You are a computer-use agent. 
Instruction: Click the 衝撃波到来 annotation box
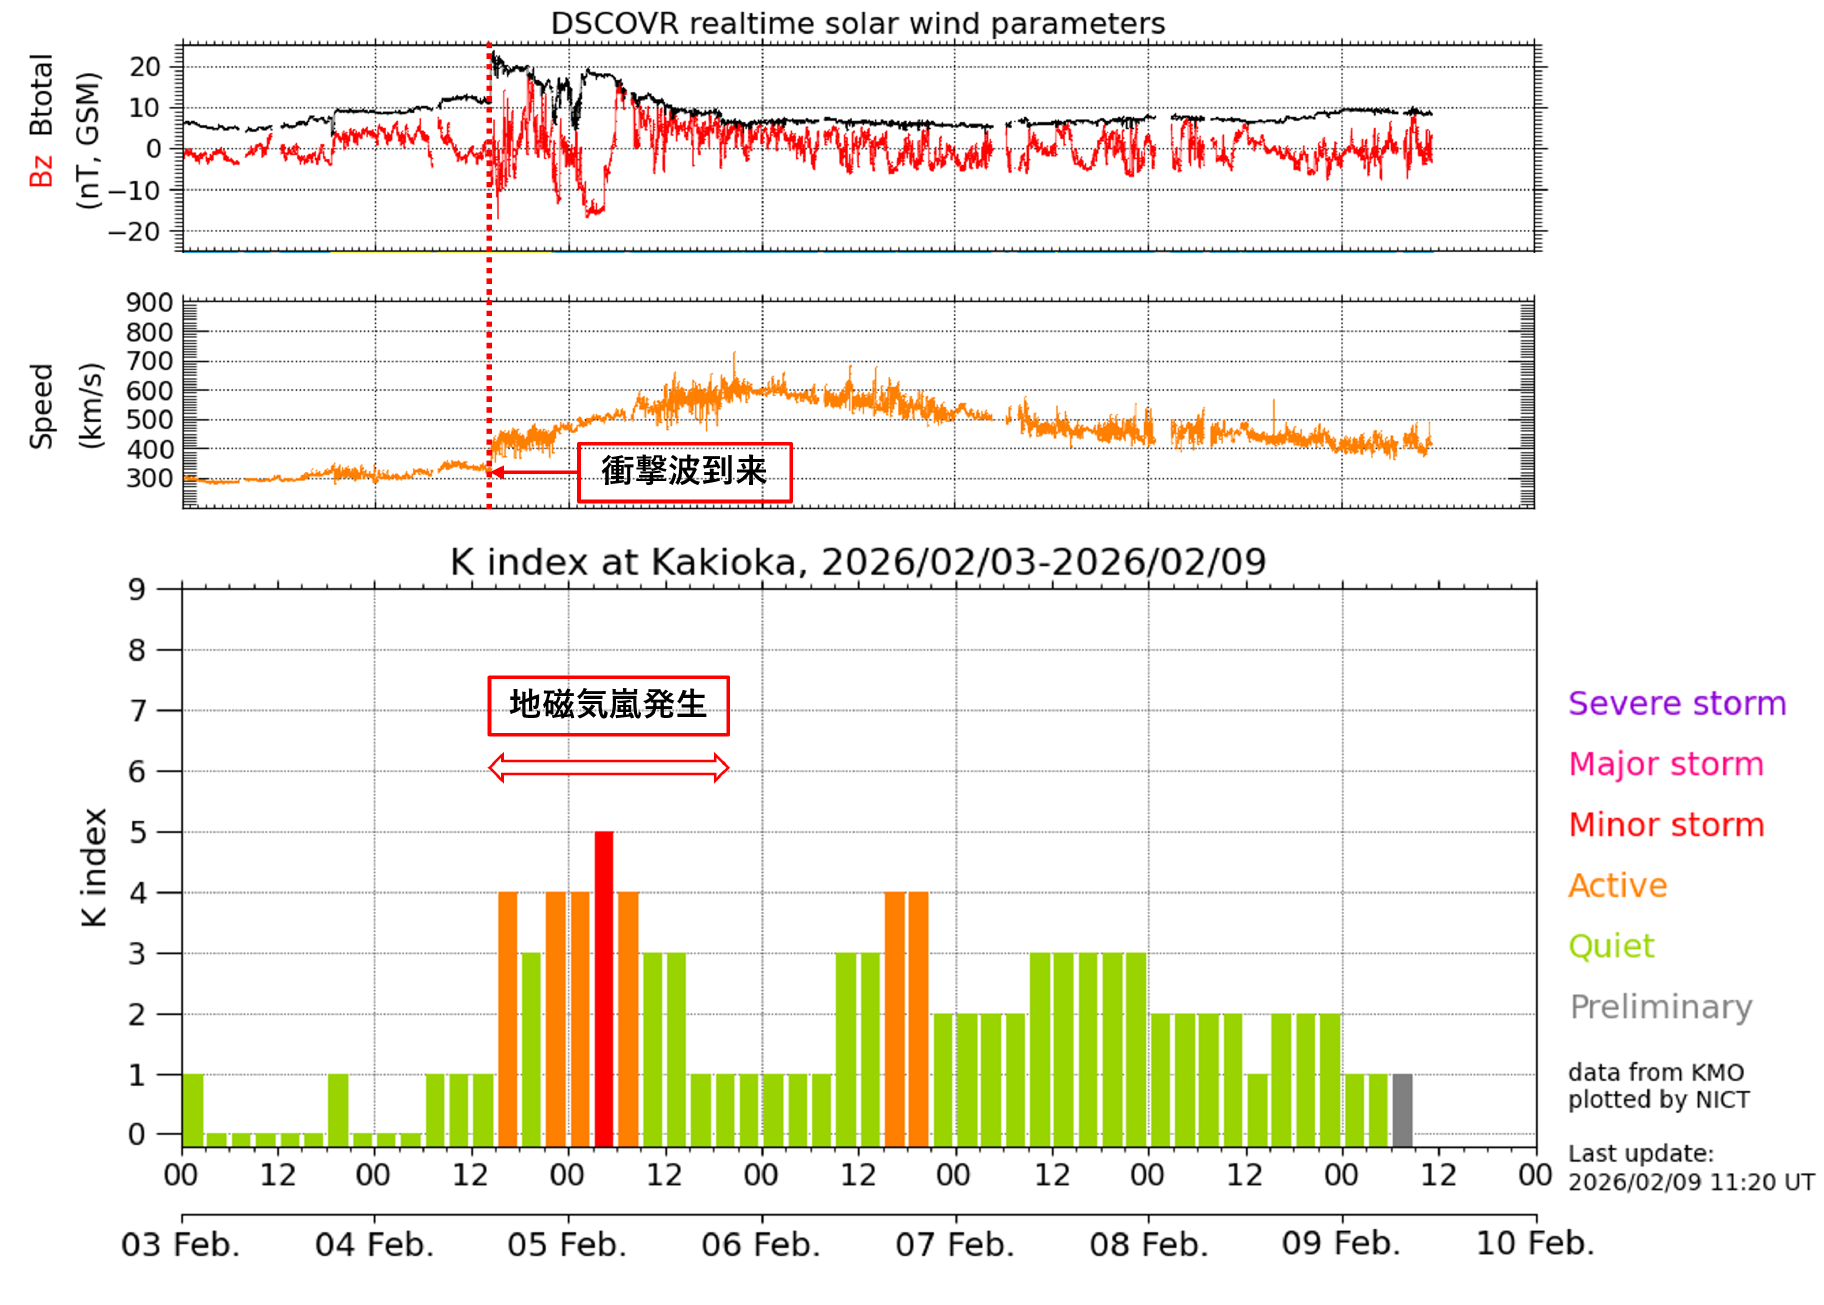(x=684, y=472)
